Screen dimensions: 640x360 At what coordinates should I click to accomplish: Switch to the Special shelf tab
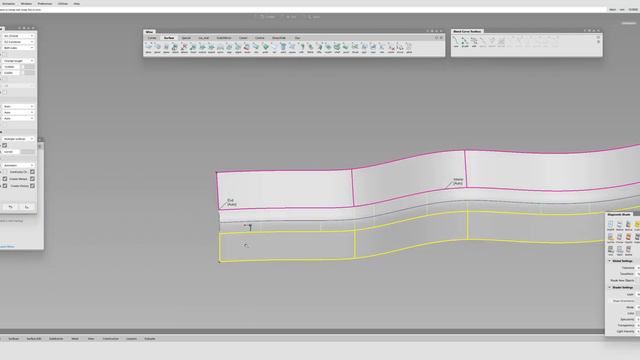(x=186, y=38)
